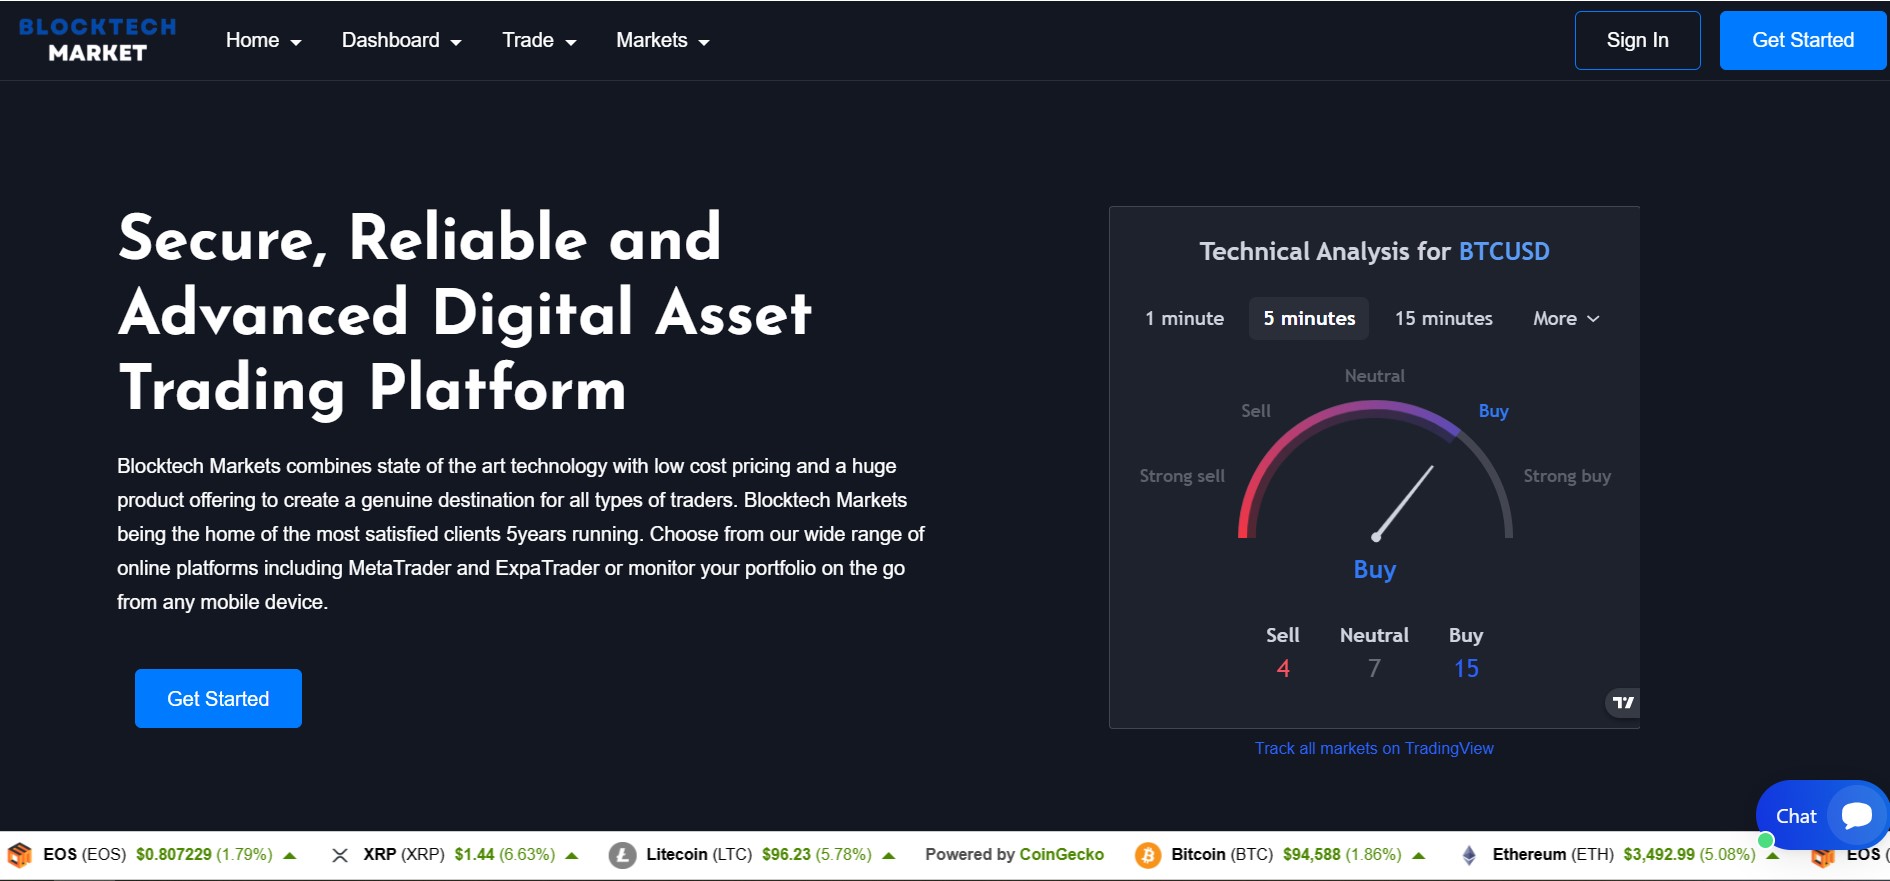This screenshot has width=1890, height=881.
Task: Click the large blue Buy gauge result
Action: [x=1374, y=569]
